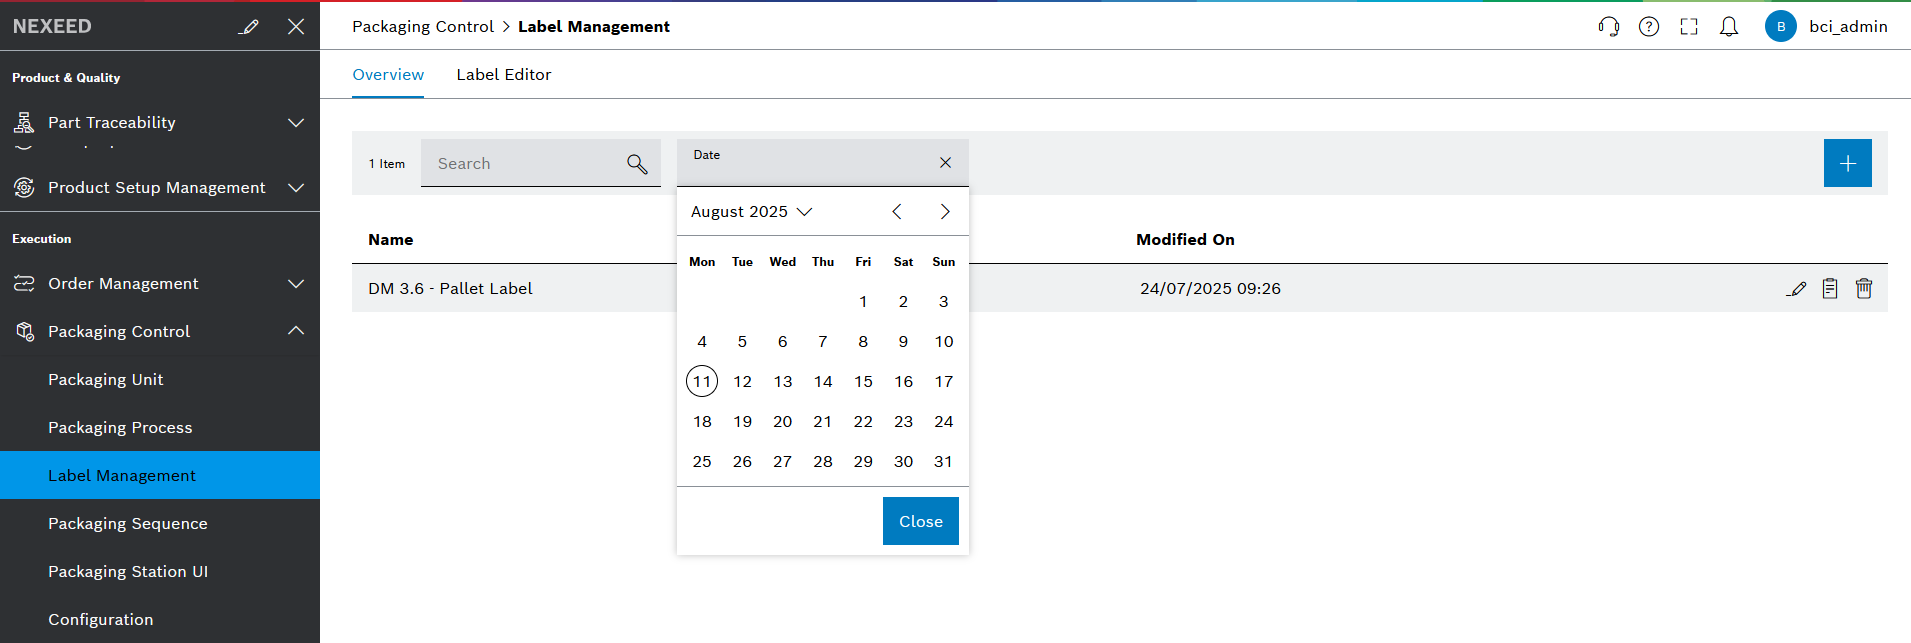Image resolution: width=1911 pixels, height=643 pixels.
Task: Open the support headset icon
Action: point(1609,26)
